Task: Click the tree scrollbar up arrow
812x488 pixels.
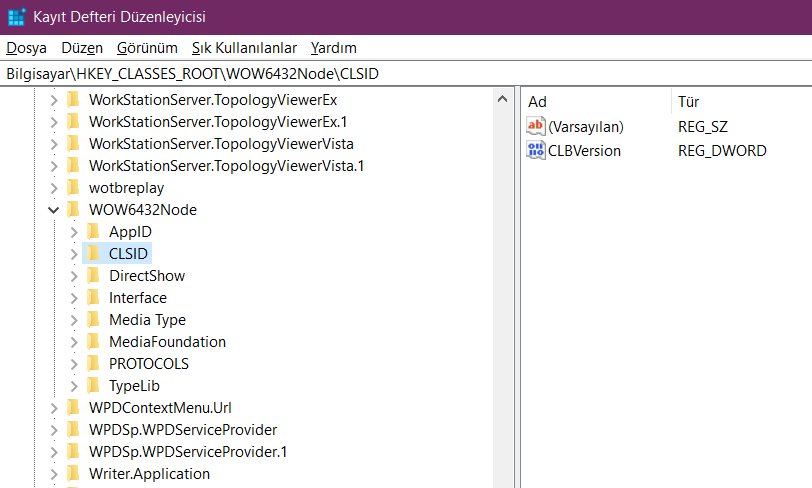Action: point(502,99)
